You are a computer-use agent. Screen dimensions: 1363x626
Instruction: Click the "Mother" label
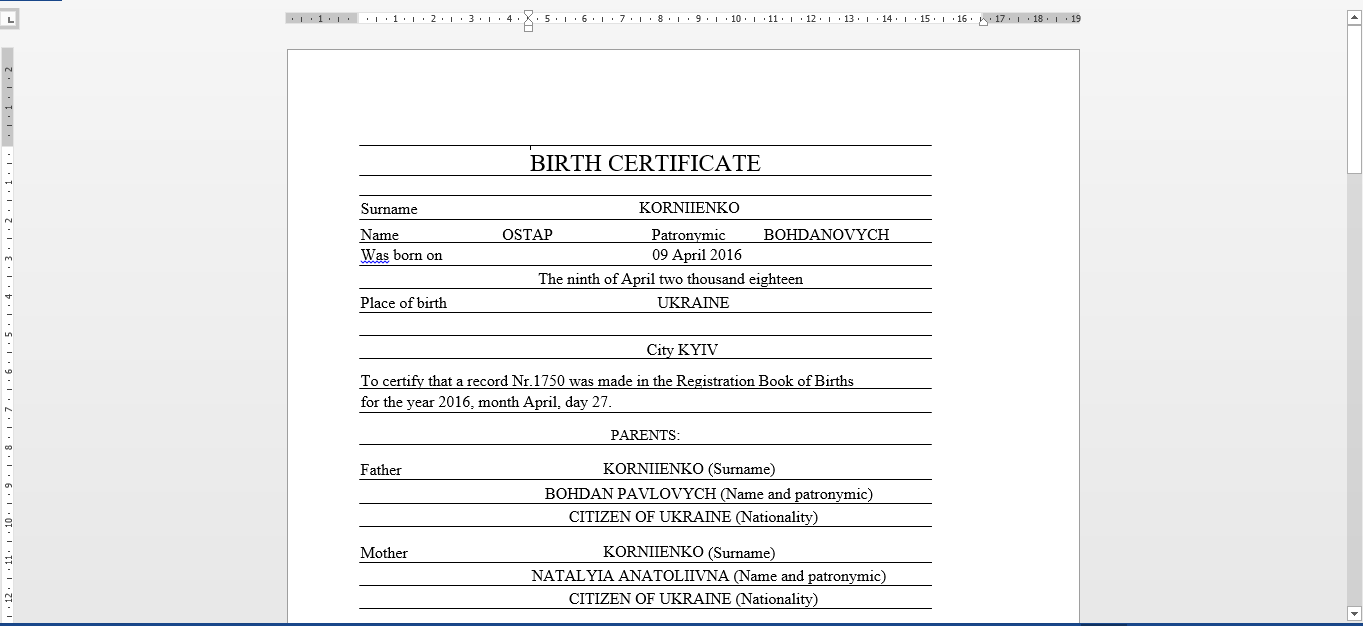coord(384,553)
